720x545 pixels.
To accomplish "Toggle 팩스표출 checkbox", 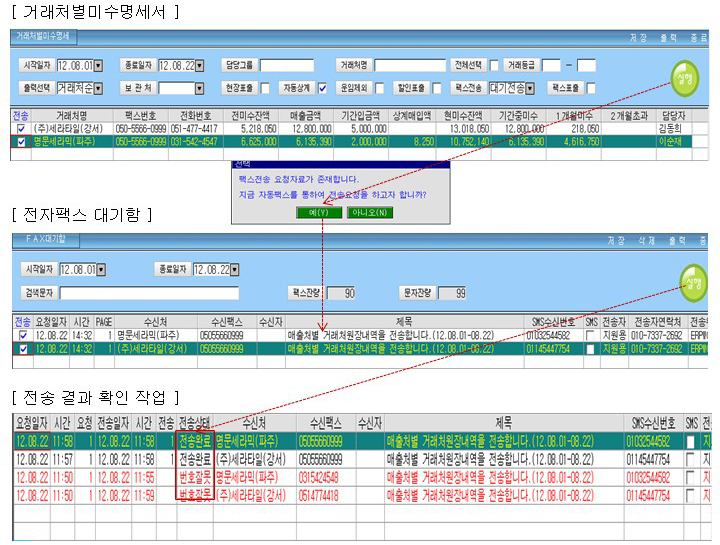I will pos(591,88).
